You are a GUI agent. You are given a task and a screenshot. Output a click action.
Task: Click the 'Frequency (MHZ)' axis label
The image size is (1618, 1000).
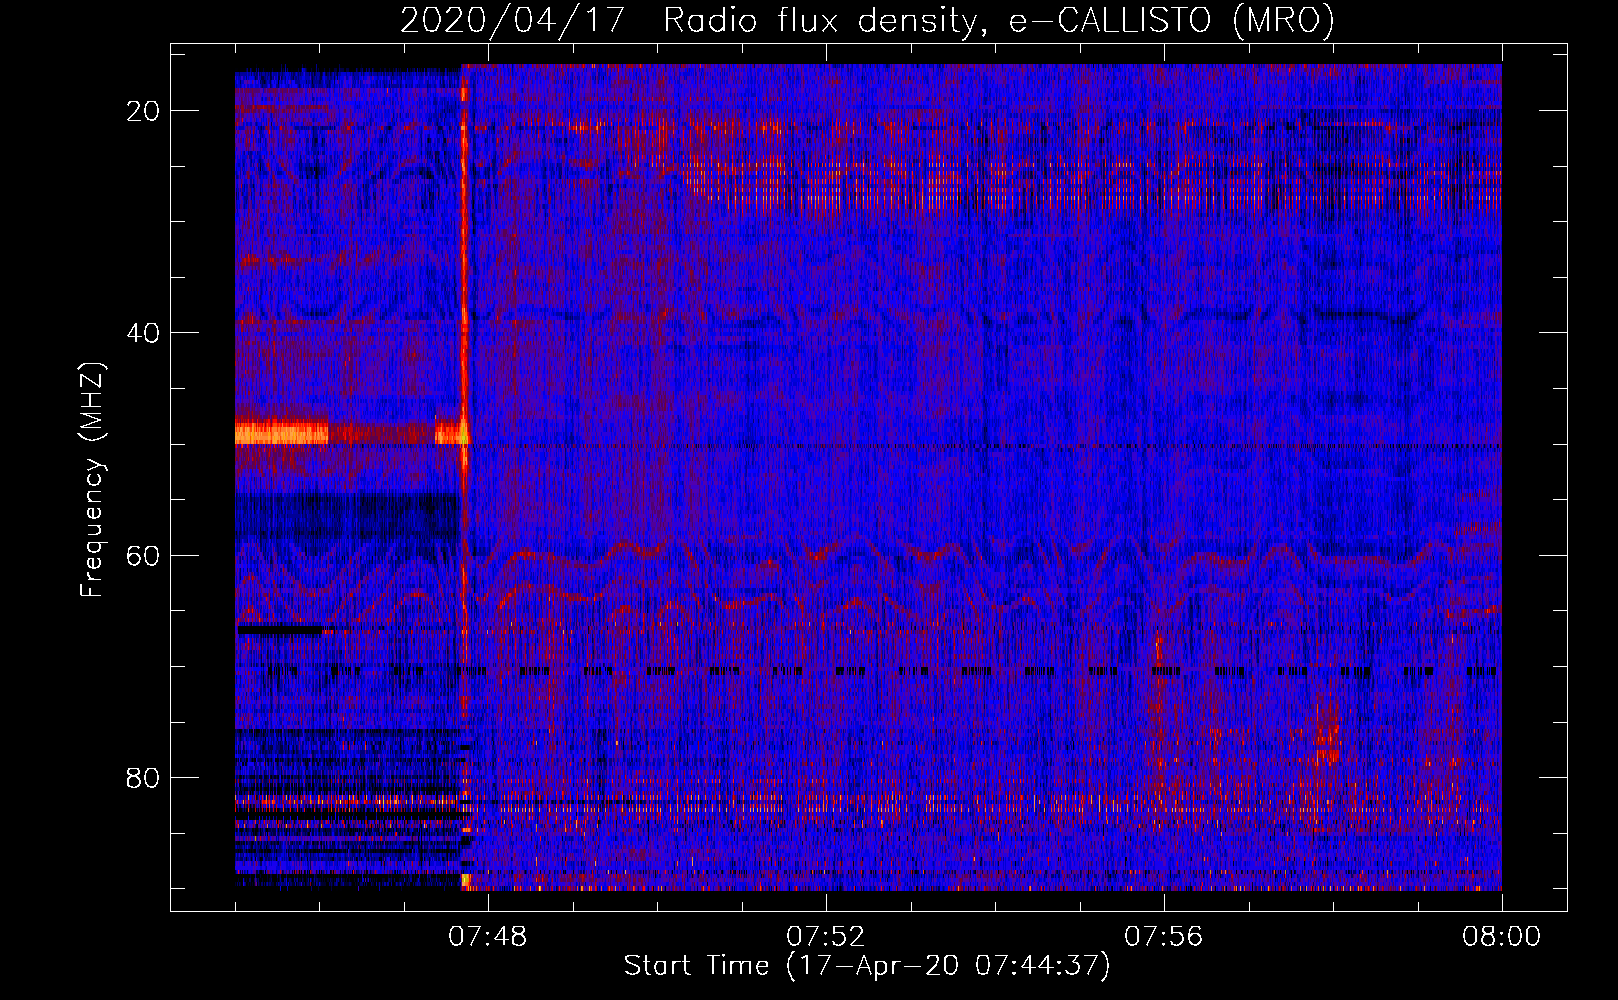[x=92, y=481]
